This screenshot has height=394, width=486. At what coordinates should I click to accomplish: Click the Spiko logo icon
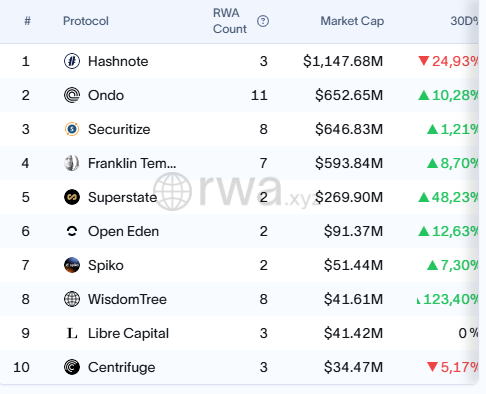tap(72, 265)
